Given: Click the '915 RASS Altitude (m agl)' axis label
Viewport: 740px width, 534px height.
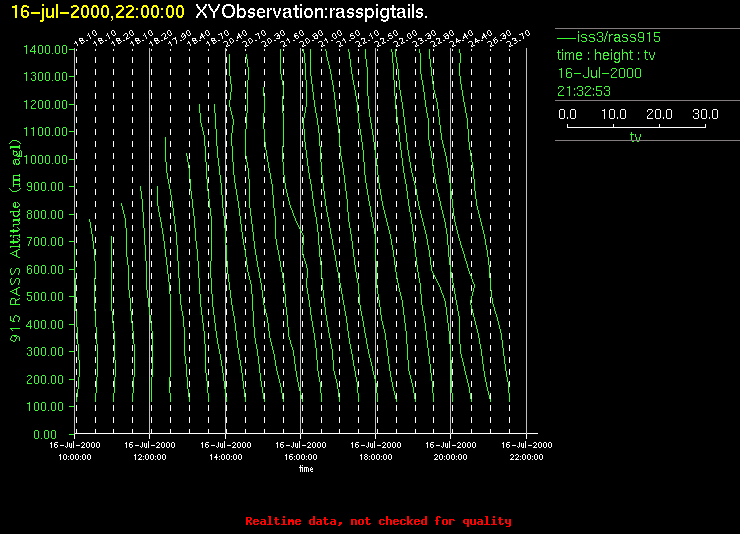Looking at the screenshot, I should pos(16,241).
